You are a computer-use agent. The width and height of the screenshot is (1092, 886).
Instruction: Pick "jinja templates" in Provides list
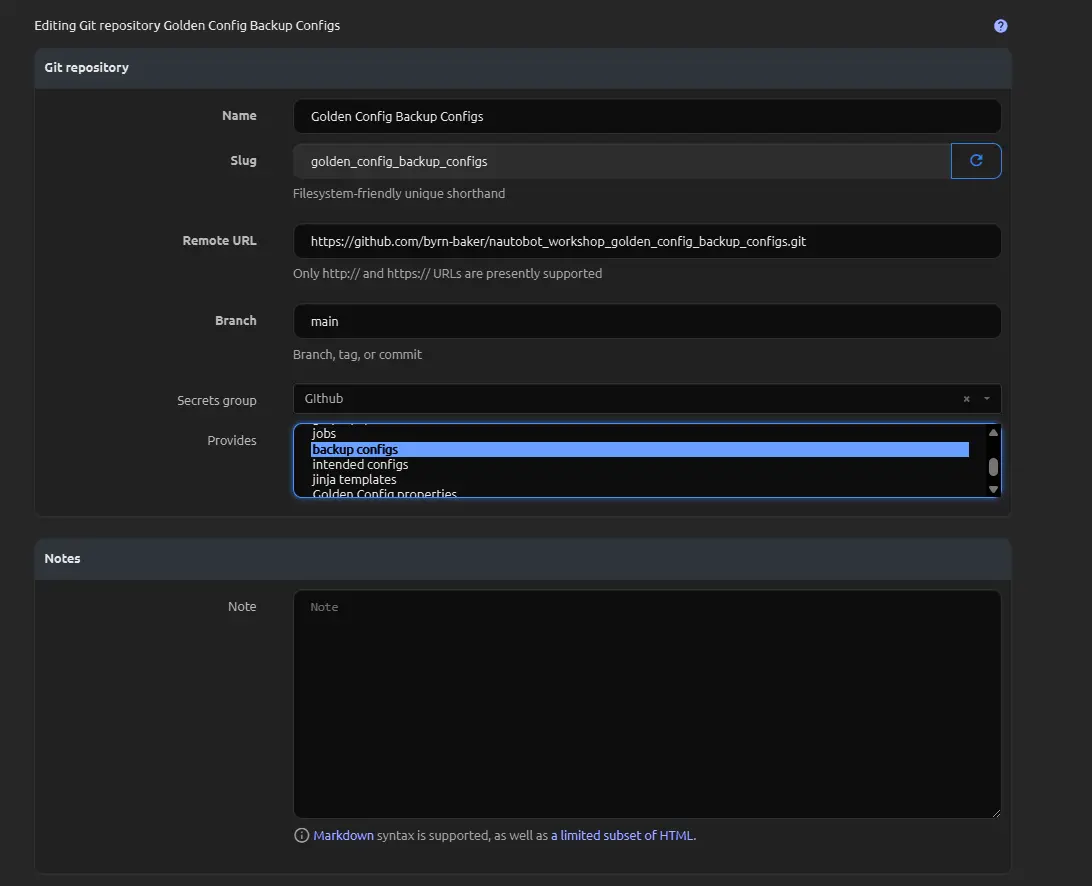click(x=354, y=480)
